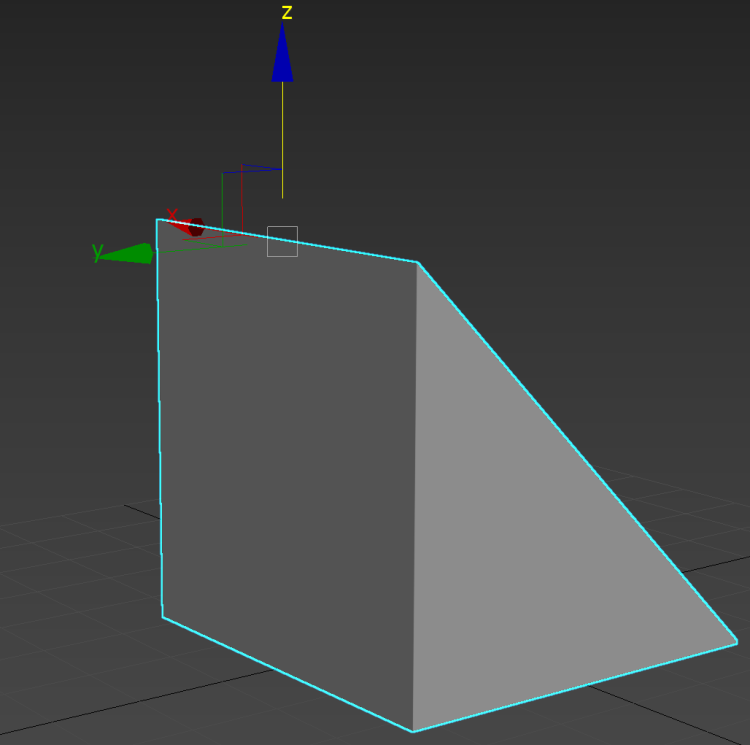Click the yellow Z-axis shaft line
The image size is (750, 745).
point(282,140)
